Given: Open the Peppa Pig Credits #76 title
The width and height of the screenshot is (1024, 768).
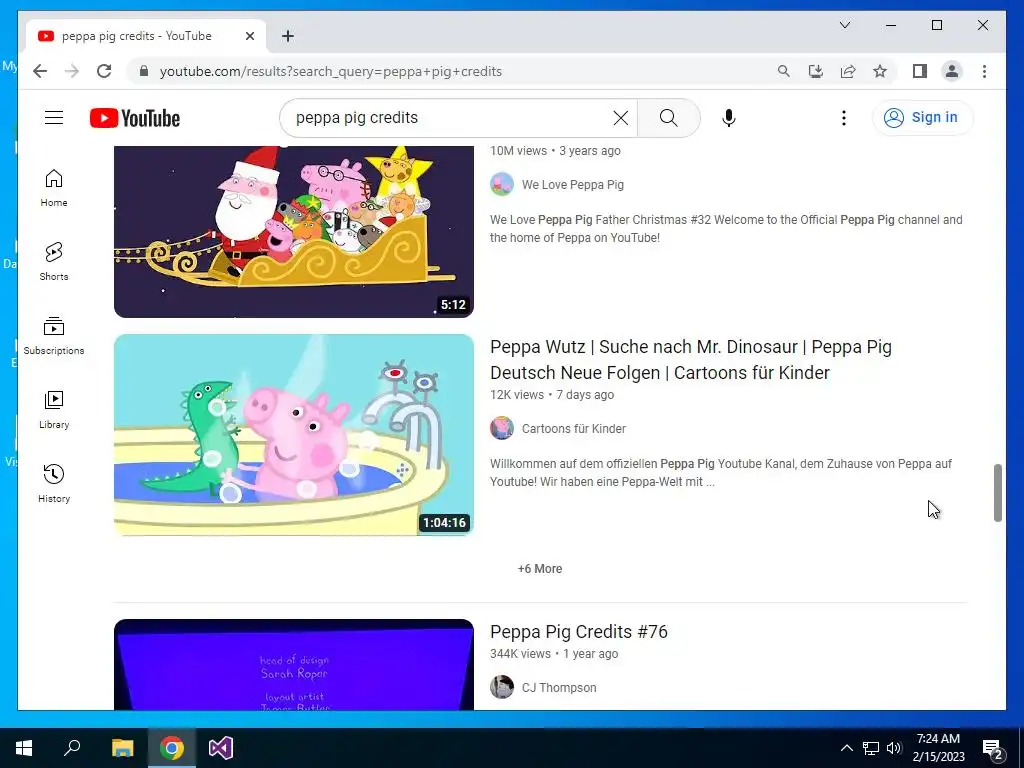Looking at the screenshot, I should point(579,632).
